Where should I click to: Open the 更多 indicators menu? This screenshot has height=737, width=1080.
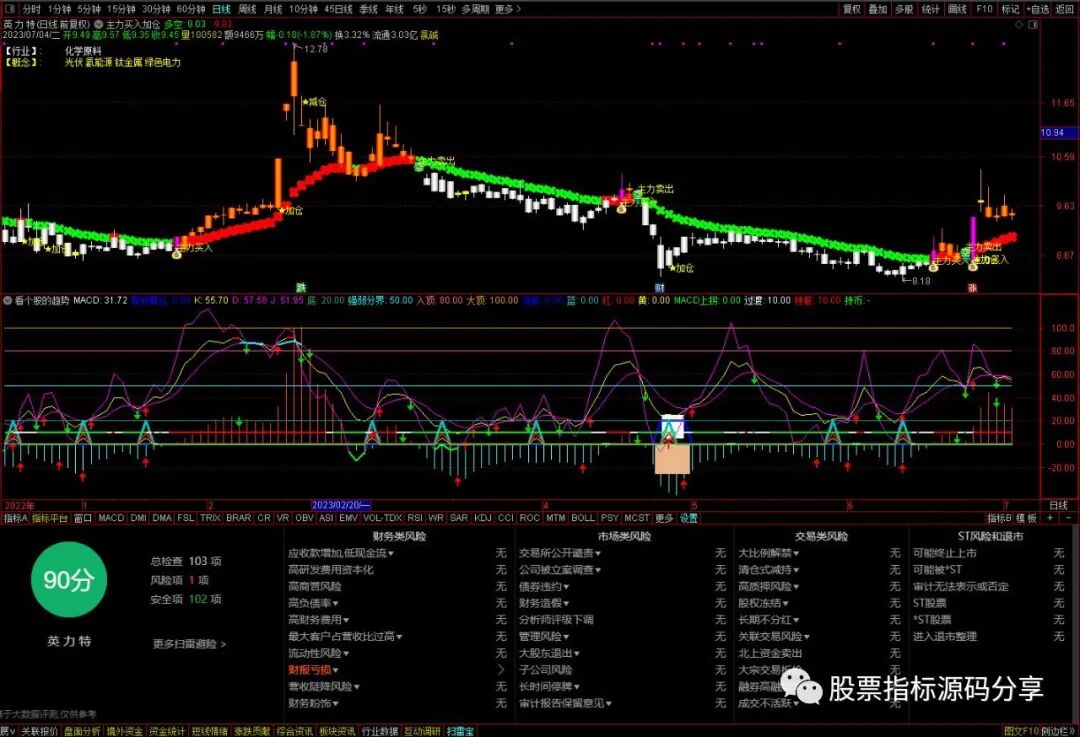(x=664, y=518)
